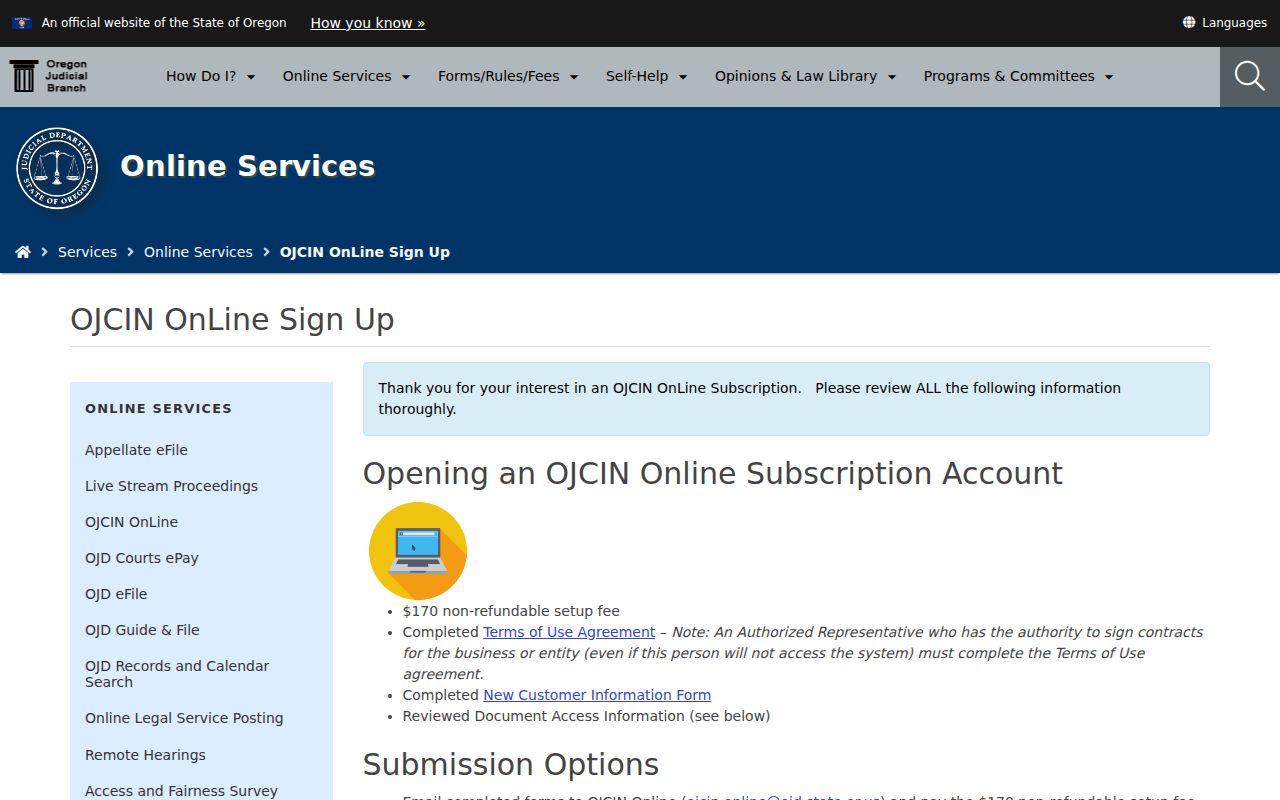Open the New Customer Information Form link

597,695
